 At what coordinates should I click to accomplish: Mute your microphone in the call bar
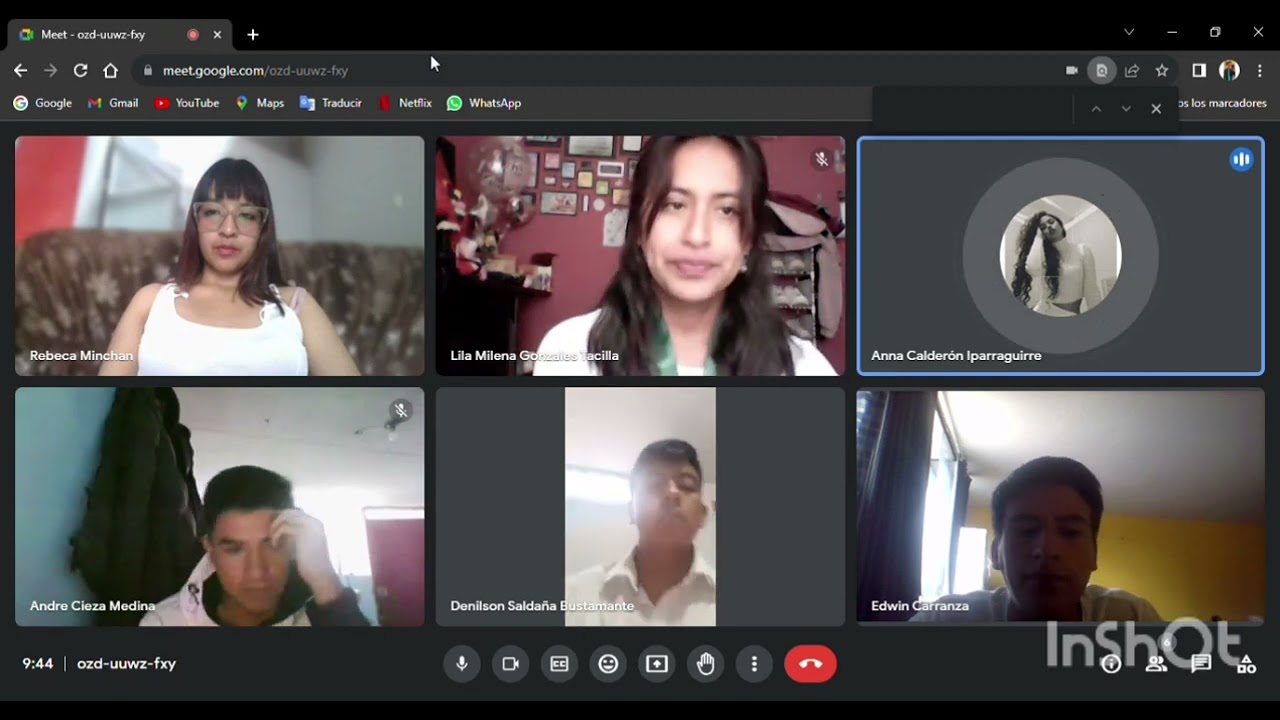coord(461,664)
